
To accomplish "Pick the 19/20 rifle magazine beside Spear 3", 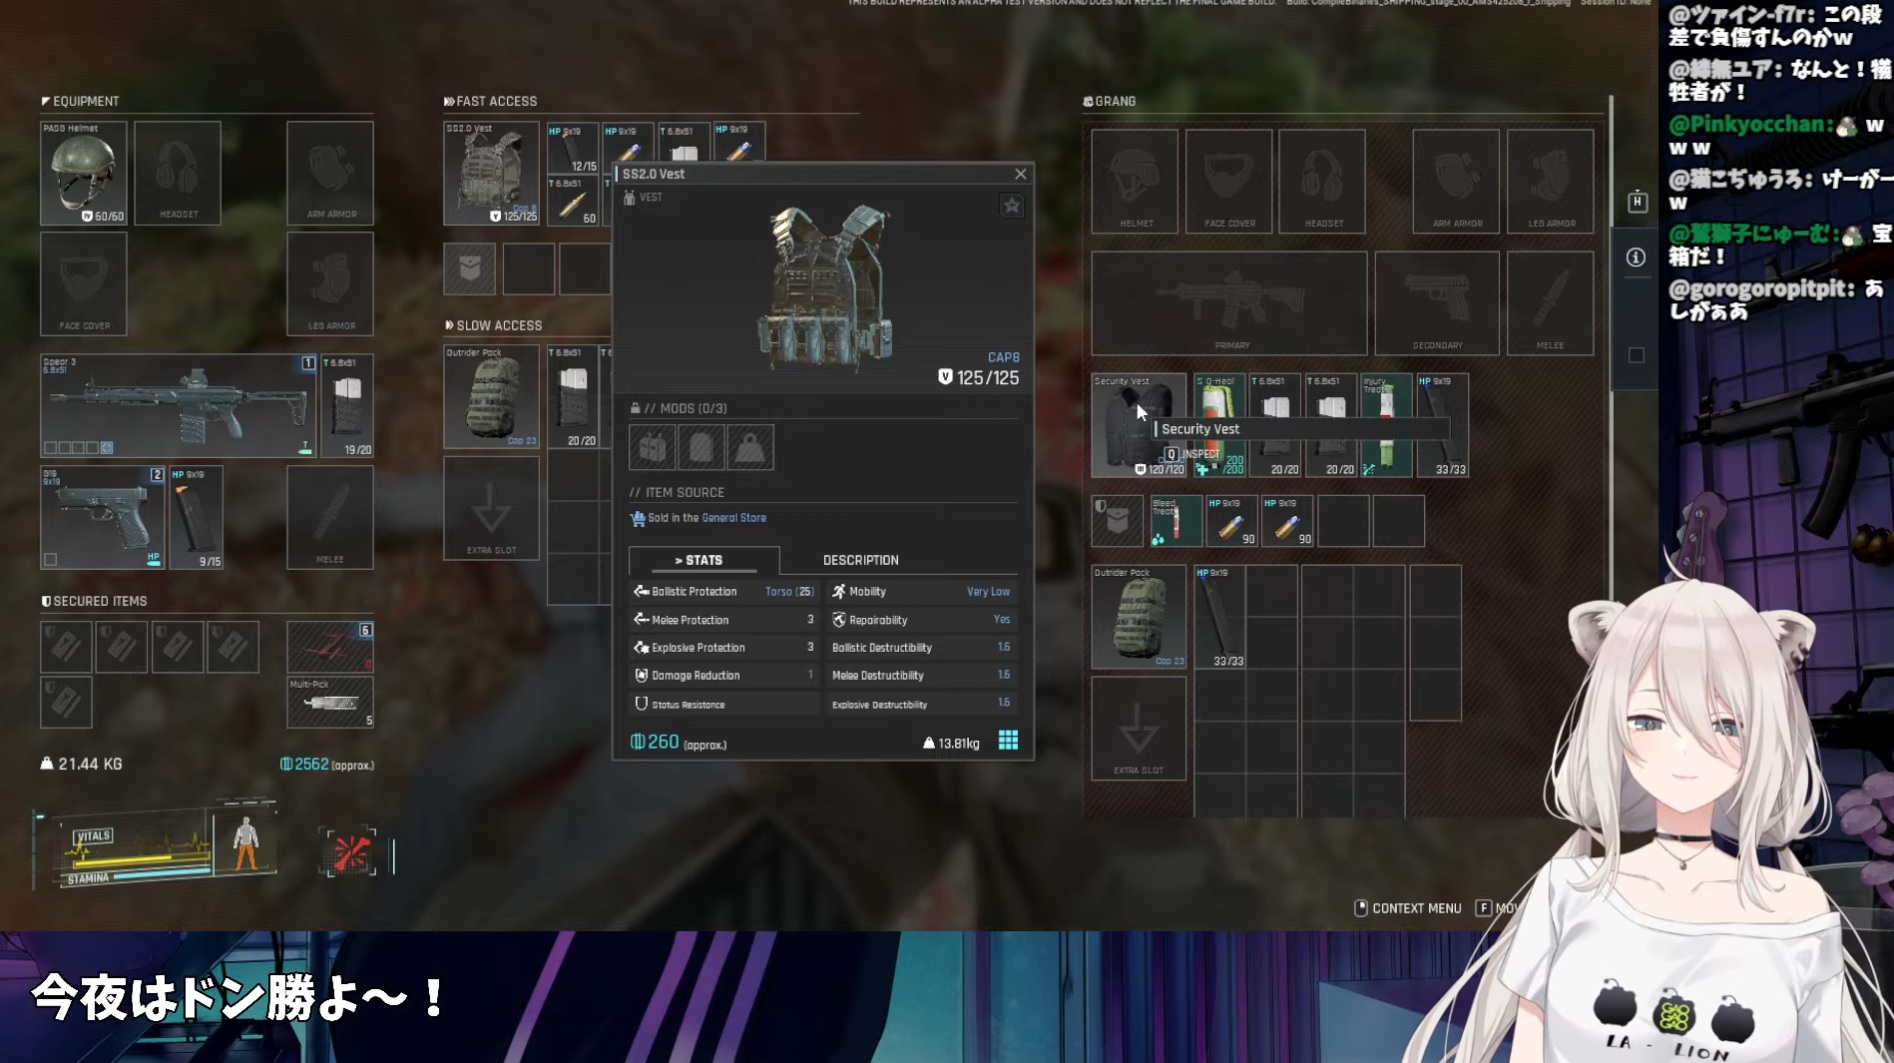I will (x=348, y=405).
